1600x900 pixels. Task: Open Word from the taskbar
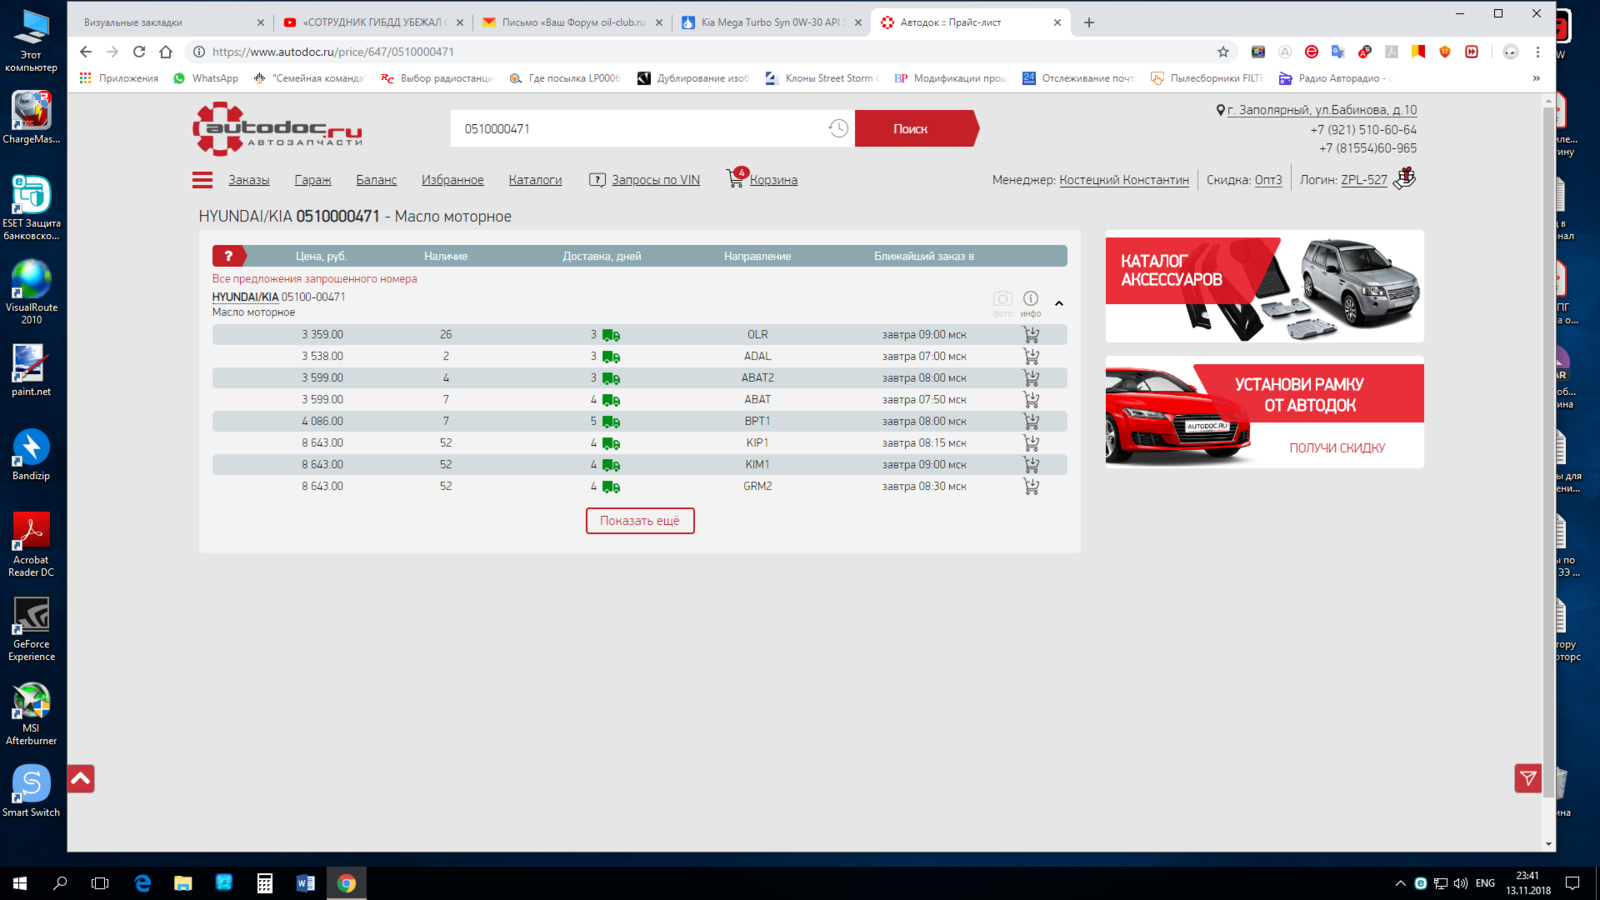tap(306, 883)
